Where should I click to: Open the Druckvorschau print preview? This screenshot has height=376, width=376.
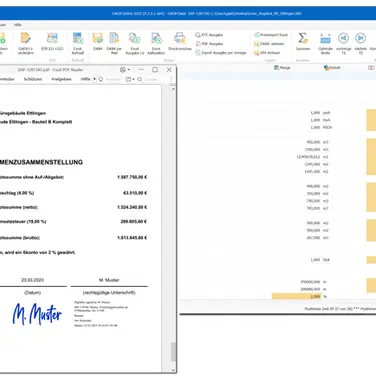[180, 42]
